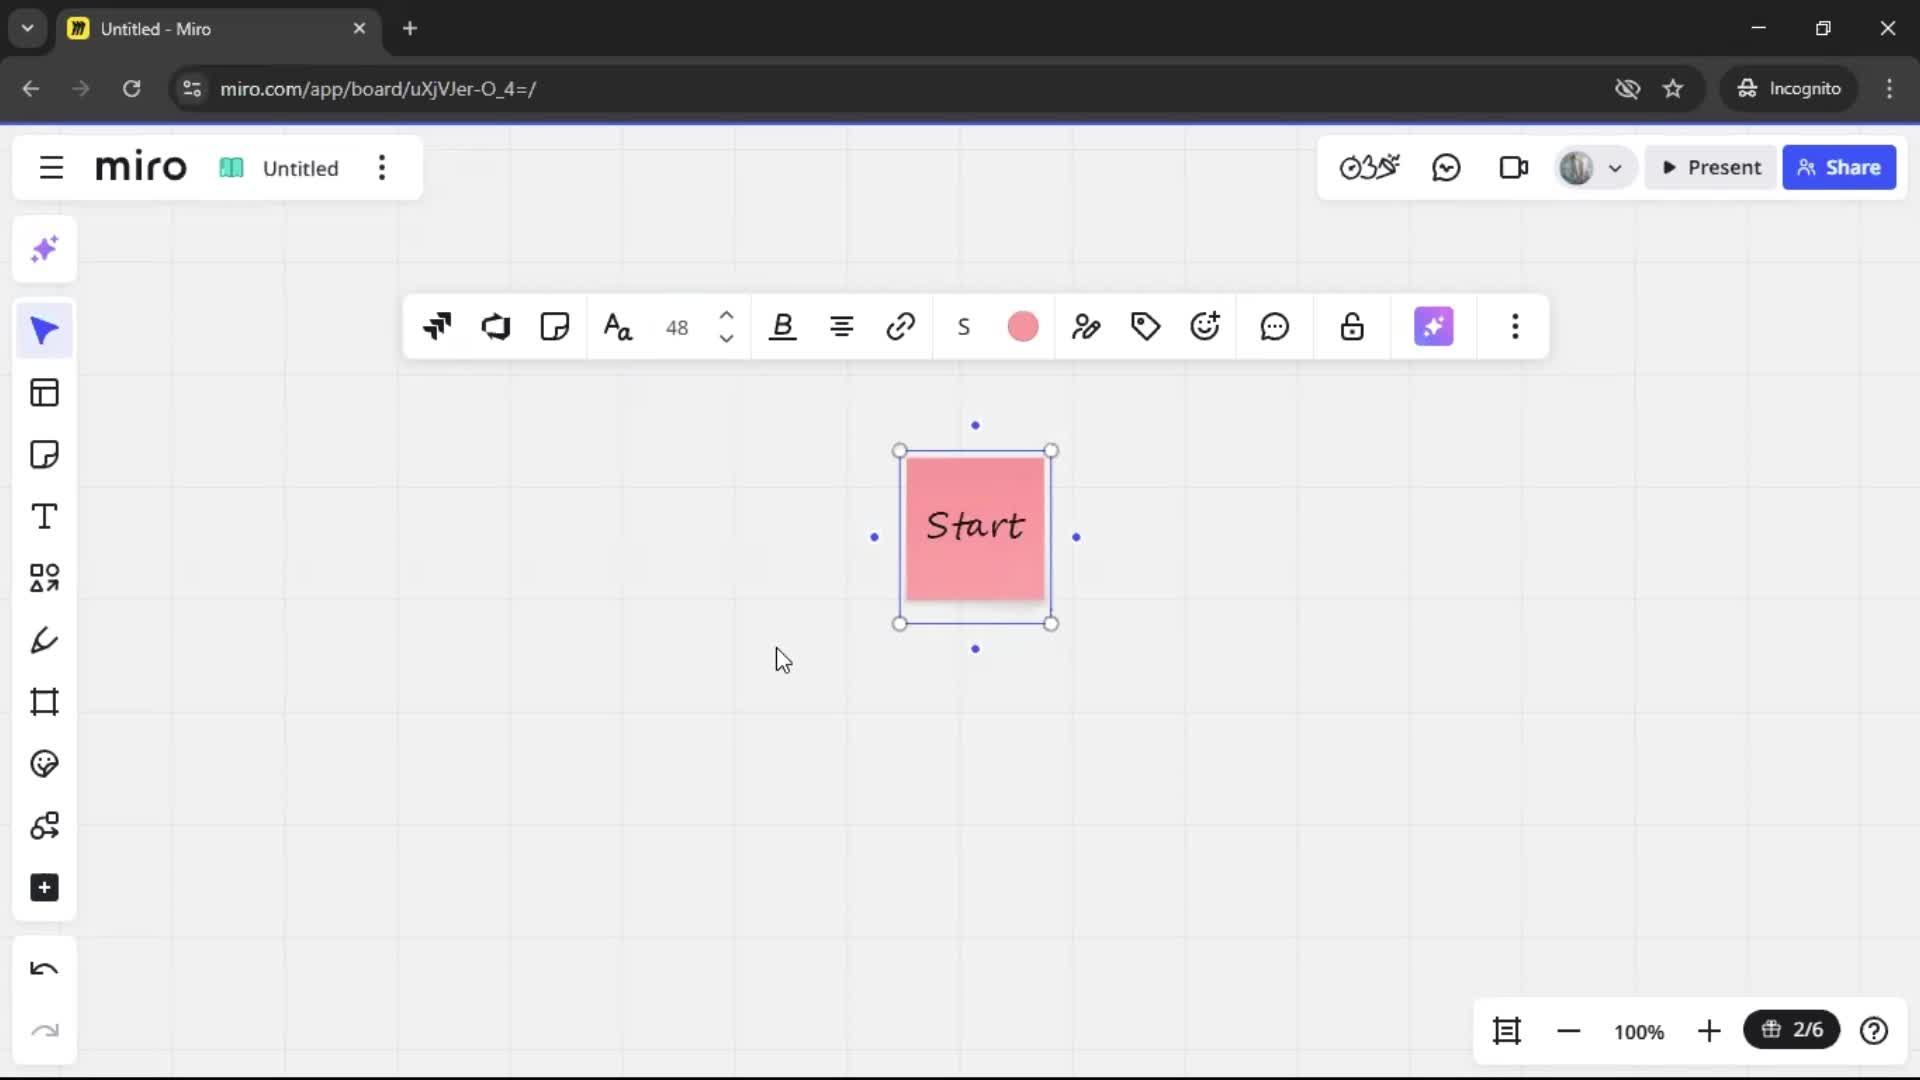Undo the last action
This screenshot has height=1080, width=1920.
click(x=44, y=969)
